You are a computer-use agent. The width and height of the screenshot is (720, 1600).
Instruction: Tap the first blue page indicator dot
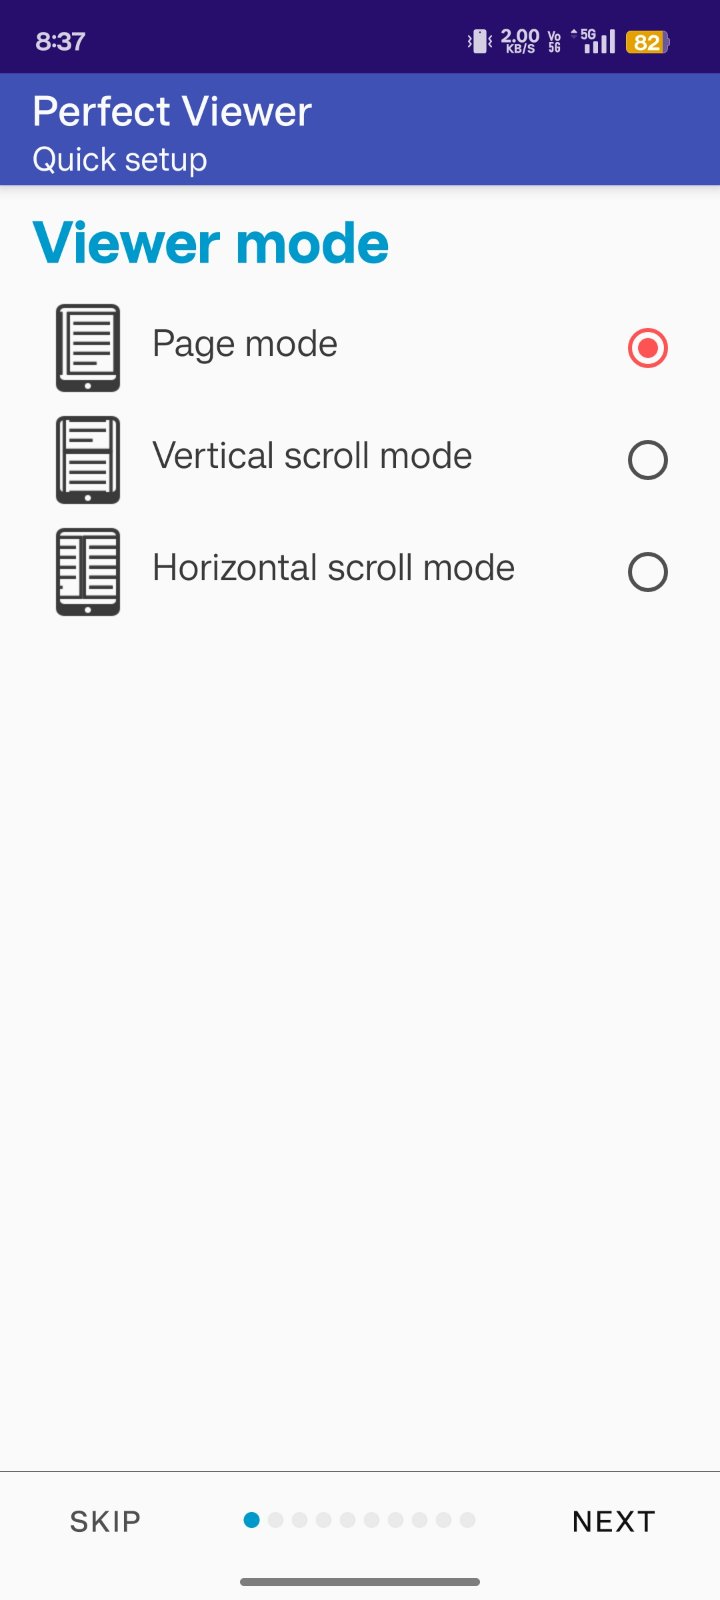click(252, 1520)
